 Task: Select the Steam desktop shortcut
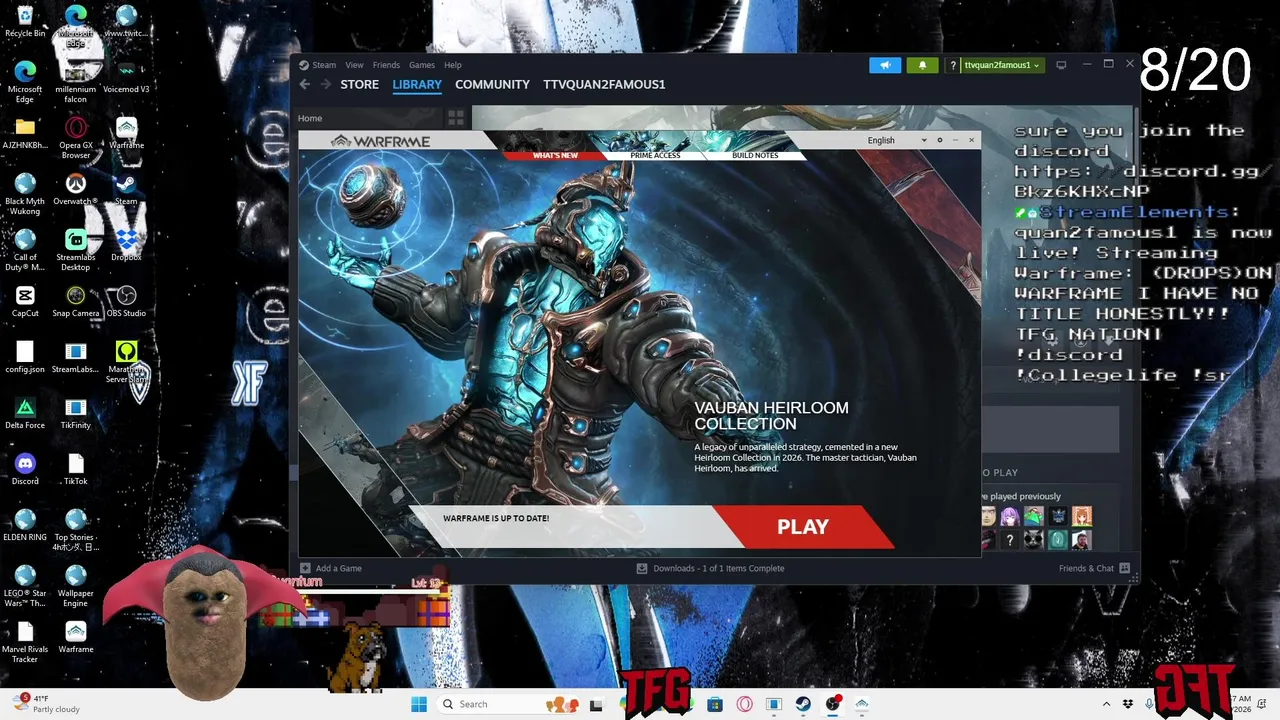click(126, 189)
